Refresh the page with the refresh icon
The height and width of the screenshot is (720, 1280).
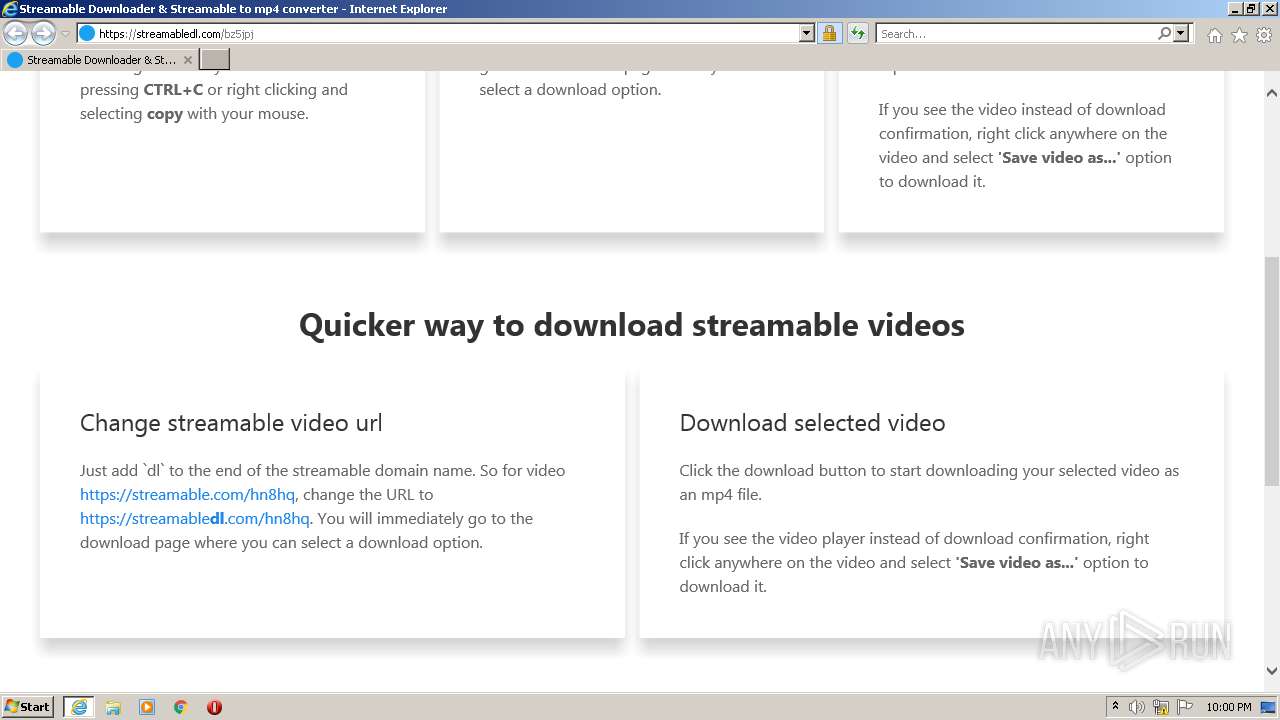coord(857,33)
